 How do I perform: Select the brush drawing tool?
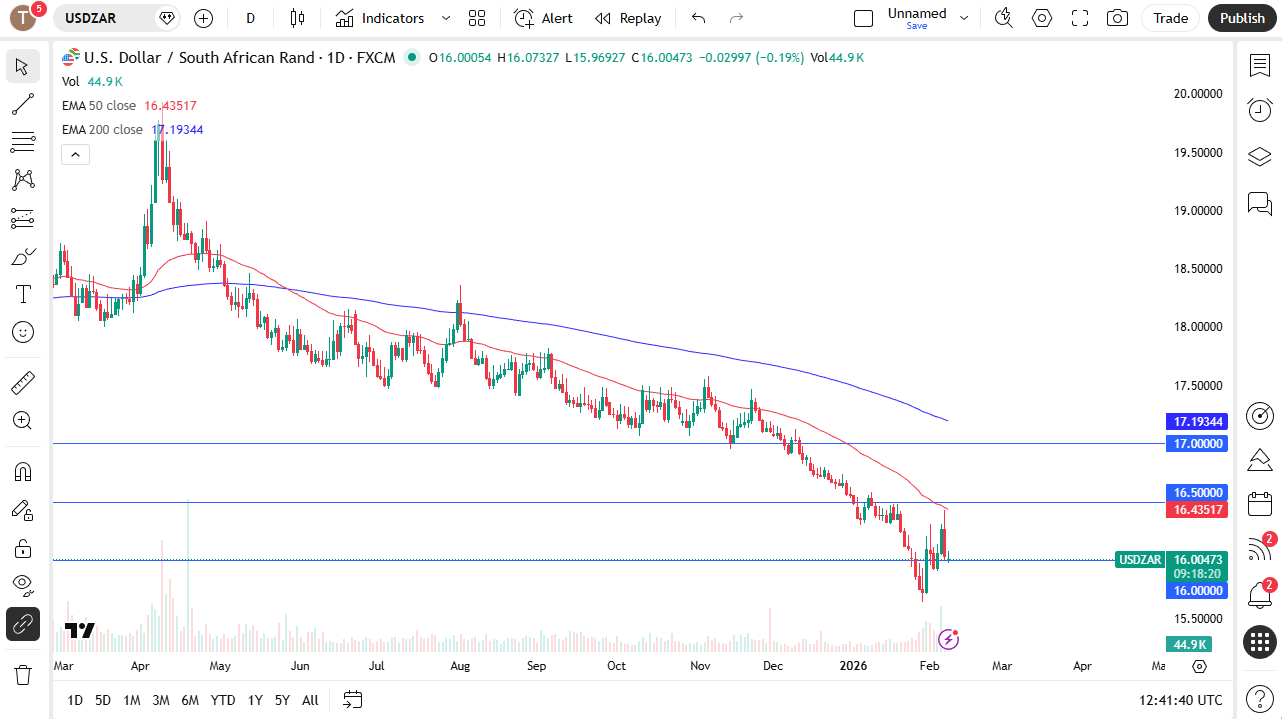pos(22,257)
